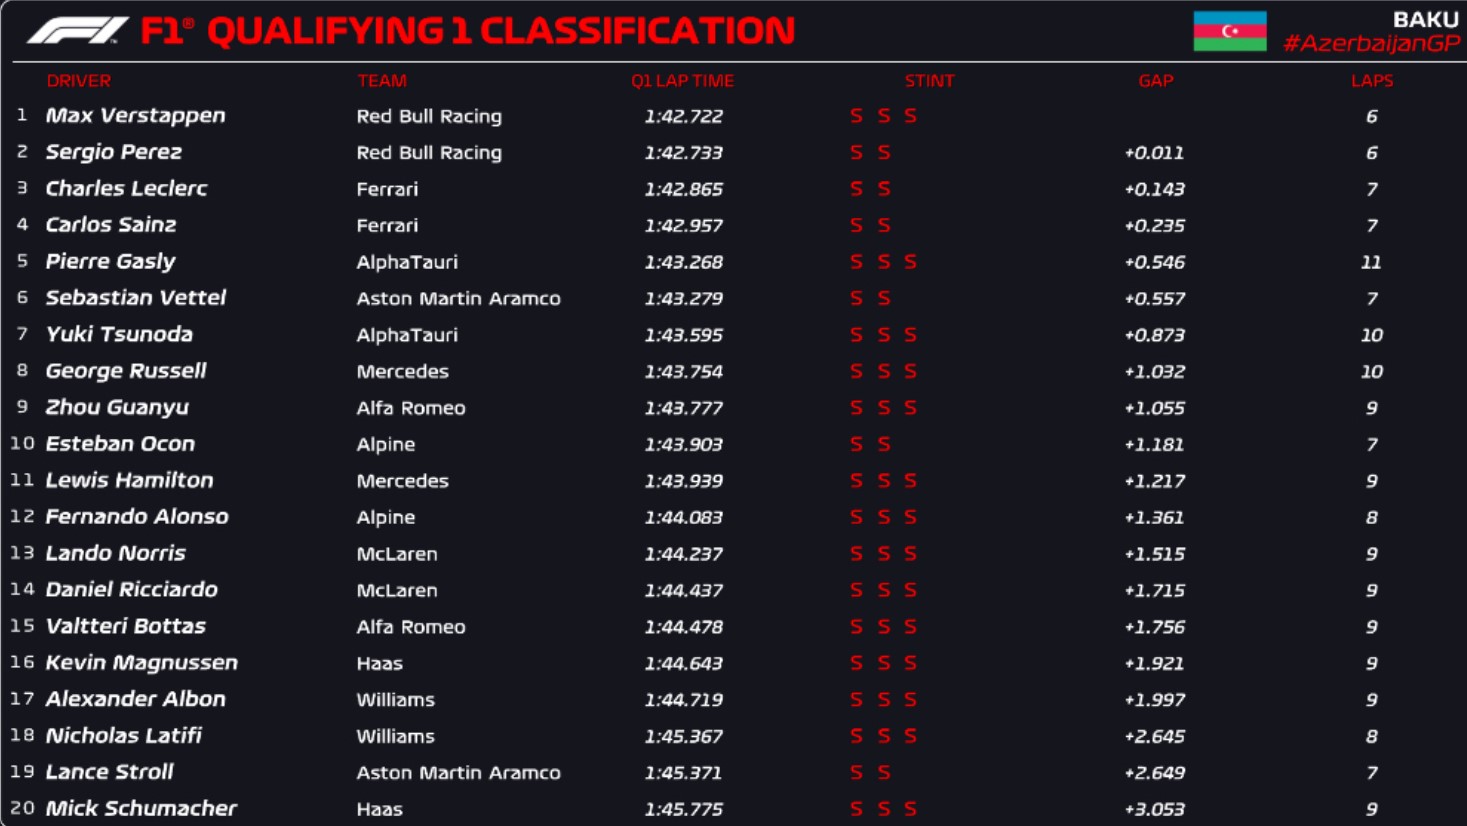The image size is (1467, 826).
Task: Click the #AzerbaijanGP hashtag
Action: tap(1371, 43)
